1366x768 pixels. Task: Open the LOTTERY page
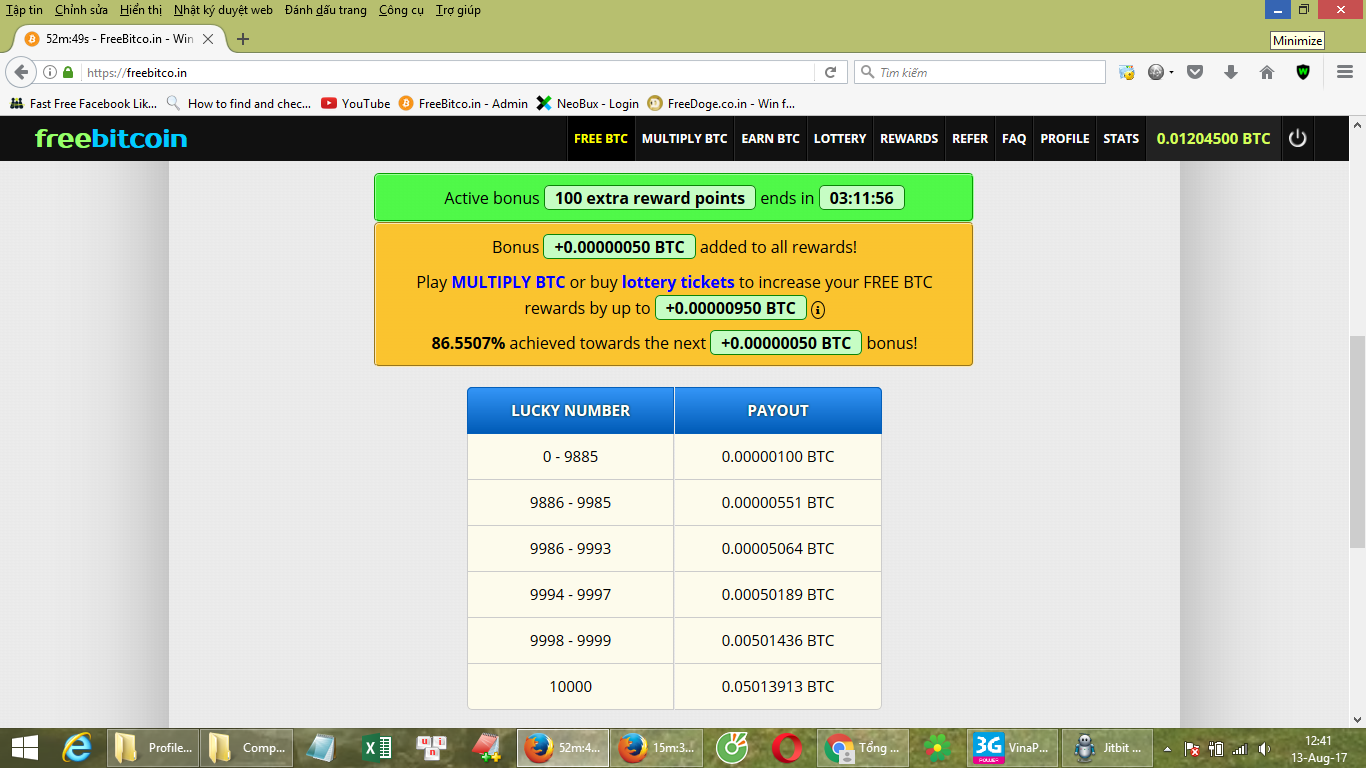[x=840, y=138]
